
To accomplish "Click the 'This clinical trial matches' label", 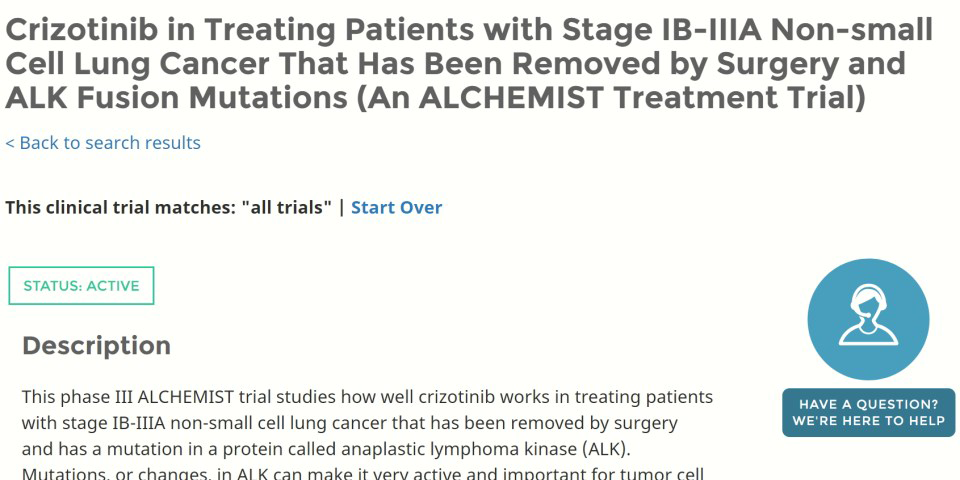I will (x=121, y=208).
